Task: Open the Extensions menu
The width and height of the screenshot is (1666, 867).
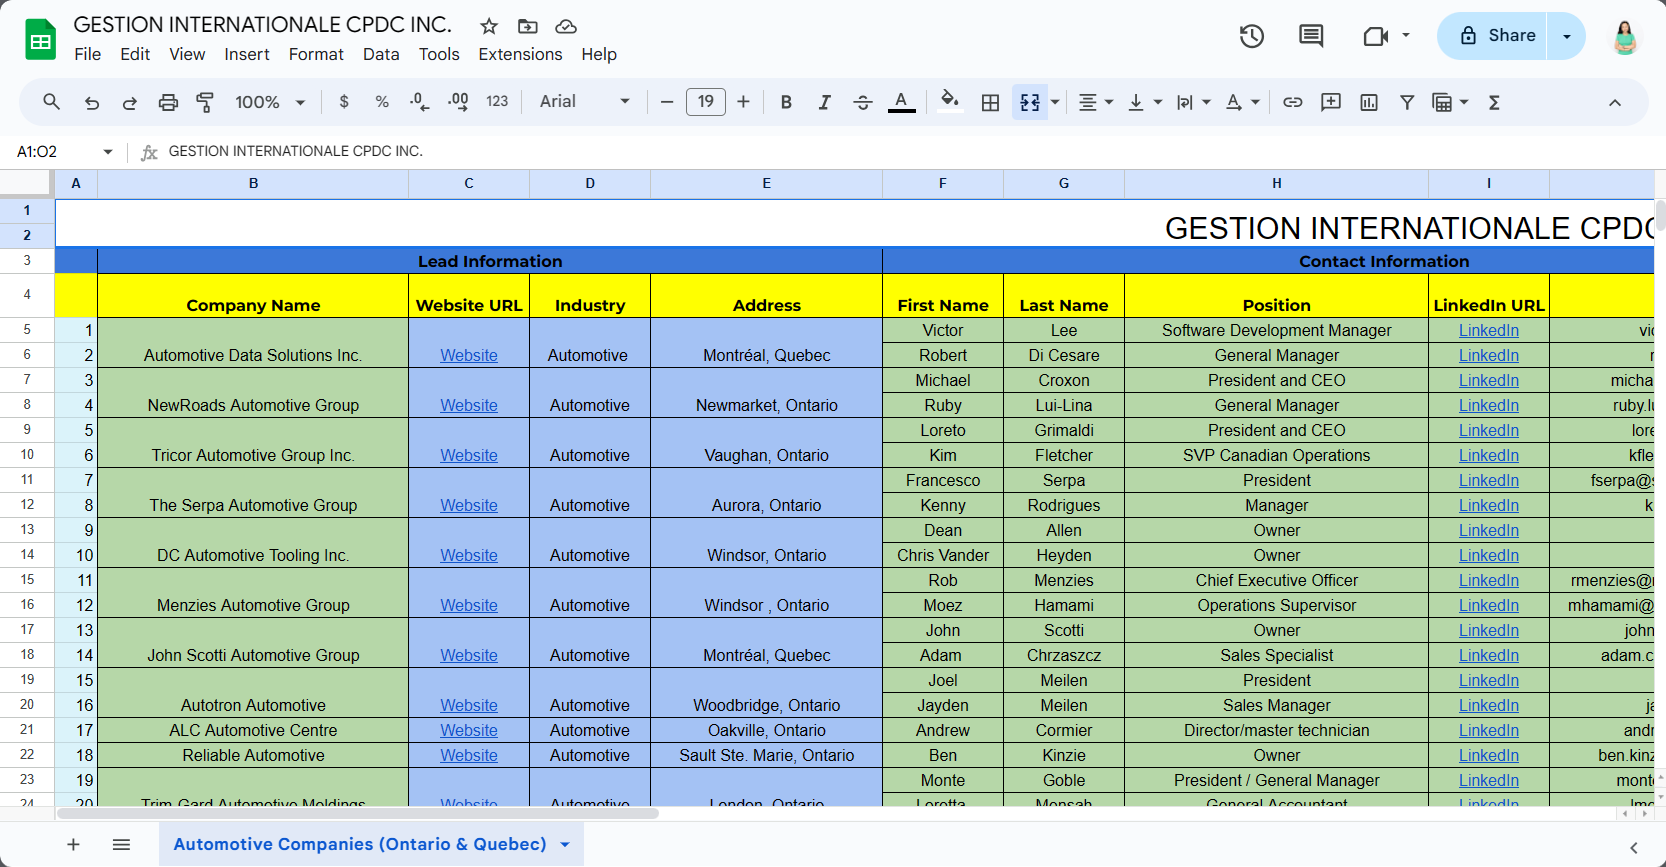Action: pyautogui.click(x=520, y=54)
